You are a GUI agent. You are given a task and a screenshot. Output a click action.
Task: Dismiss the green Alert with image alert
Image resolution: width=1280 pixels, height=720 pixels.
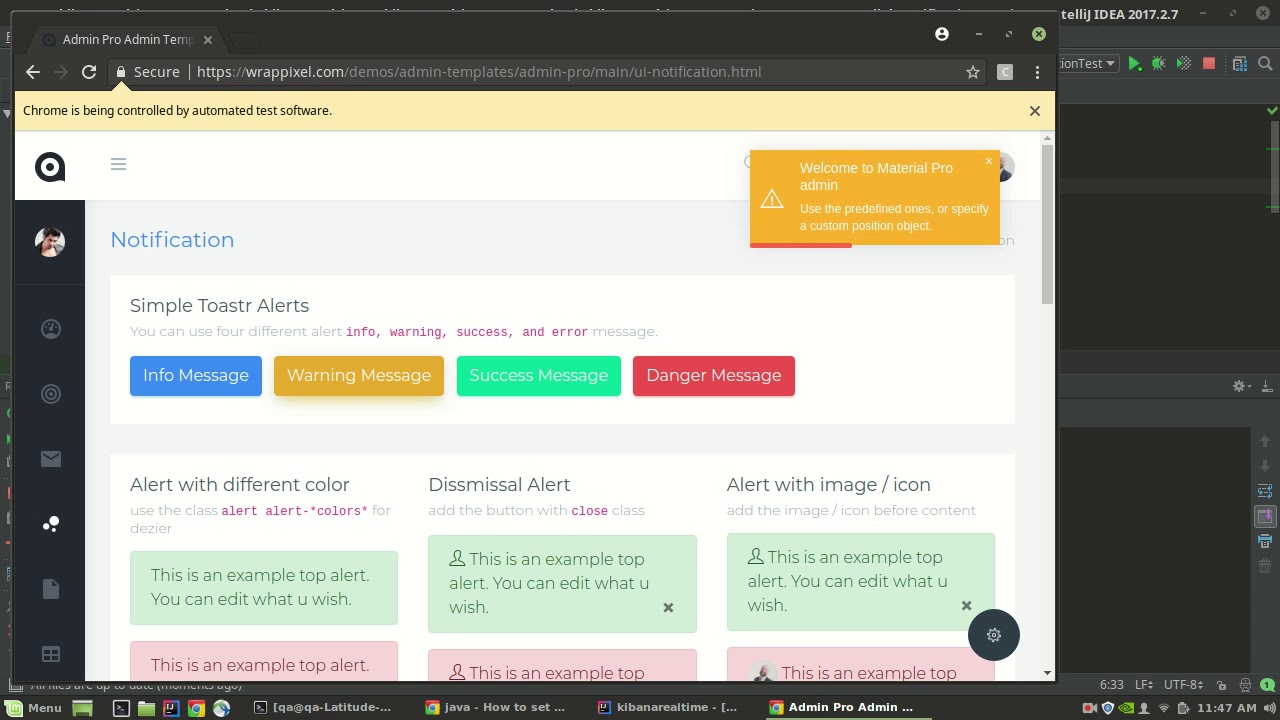coord(966,605)
